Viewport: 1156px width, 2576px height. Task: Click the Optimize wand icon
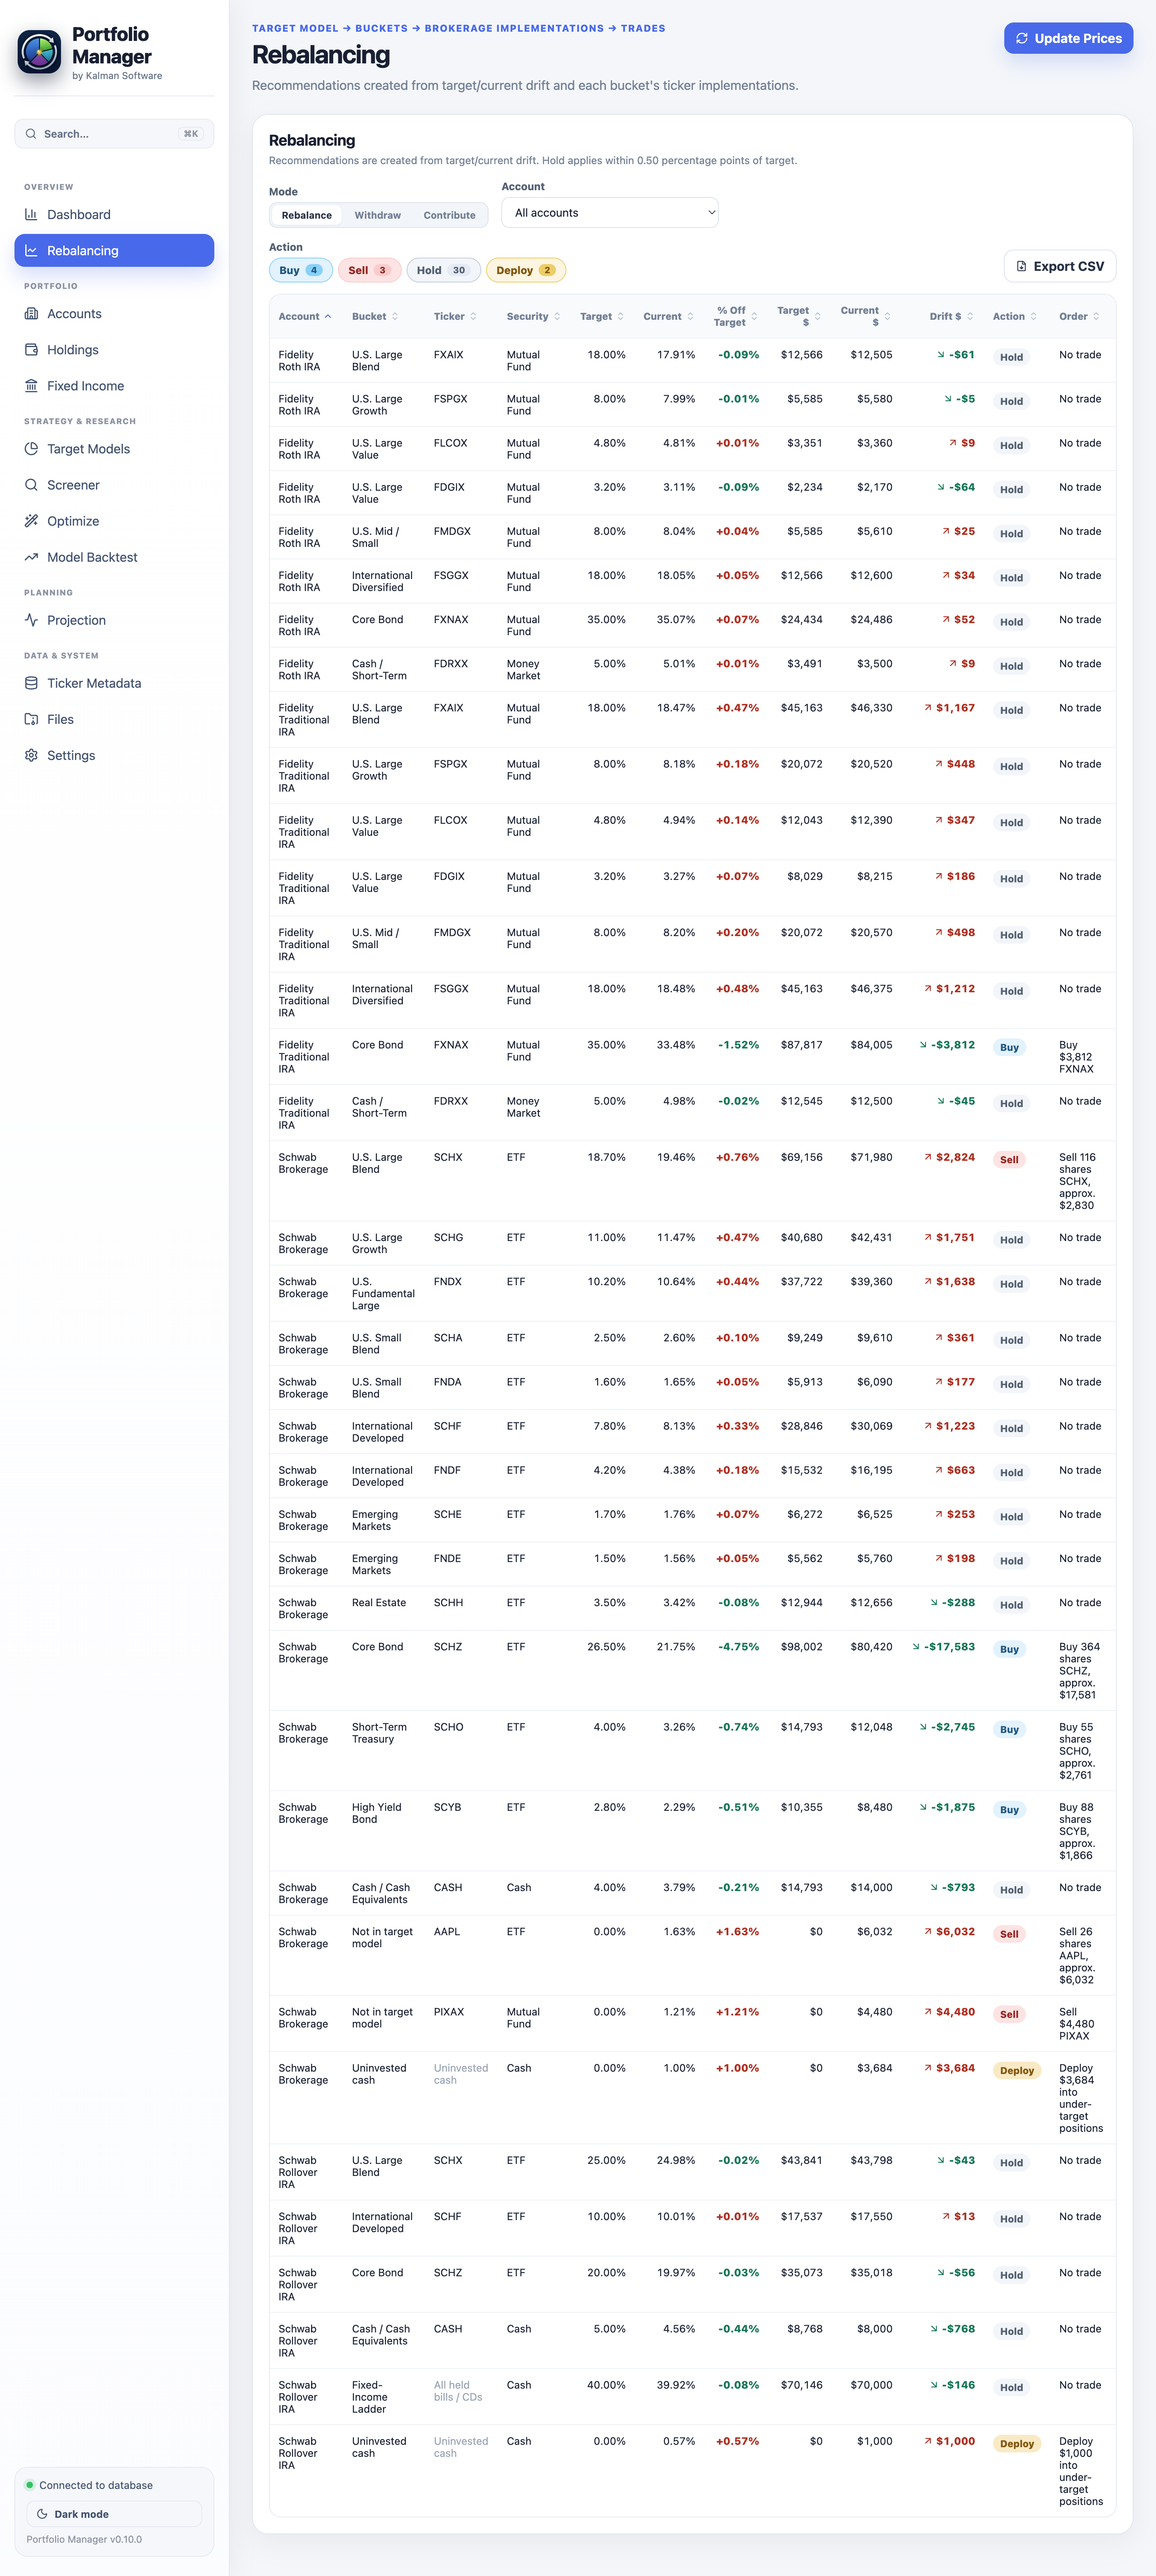pos(31,520)
